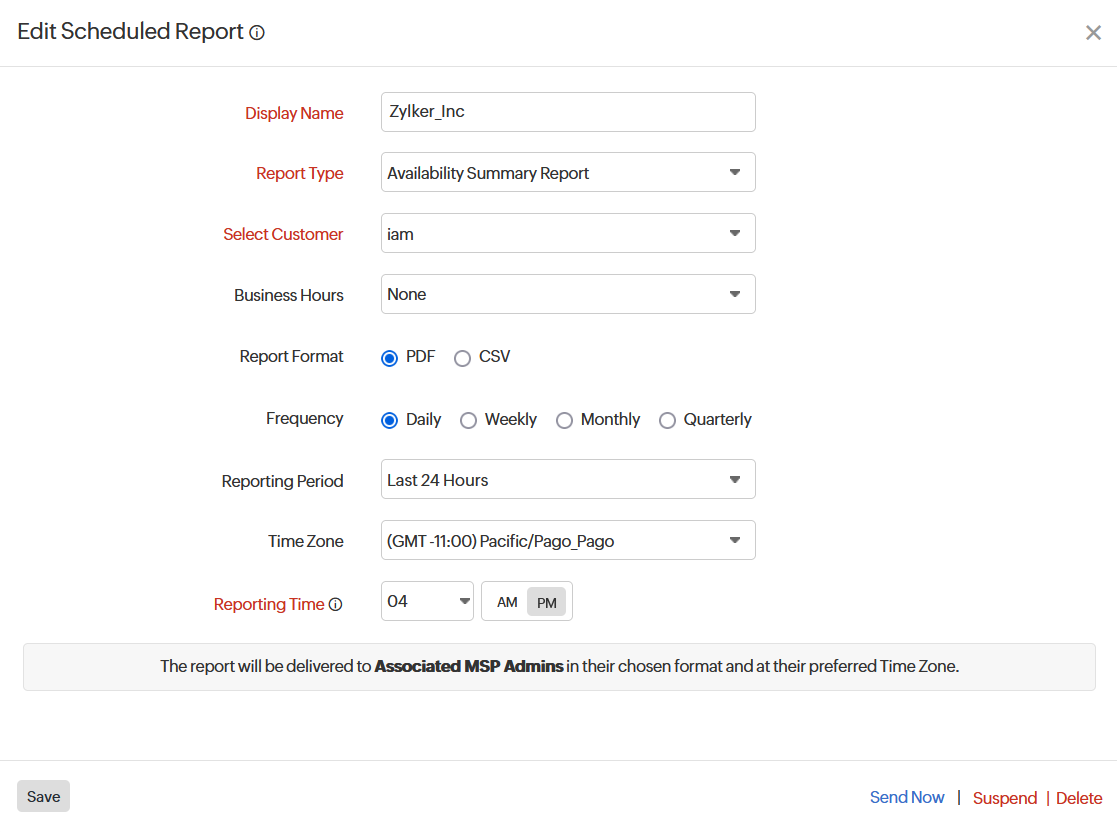
Task: Click the info icon beside Edit Scheduled Report
Action: [257, 32]
